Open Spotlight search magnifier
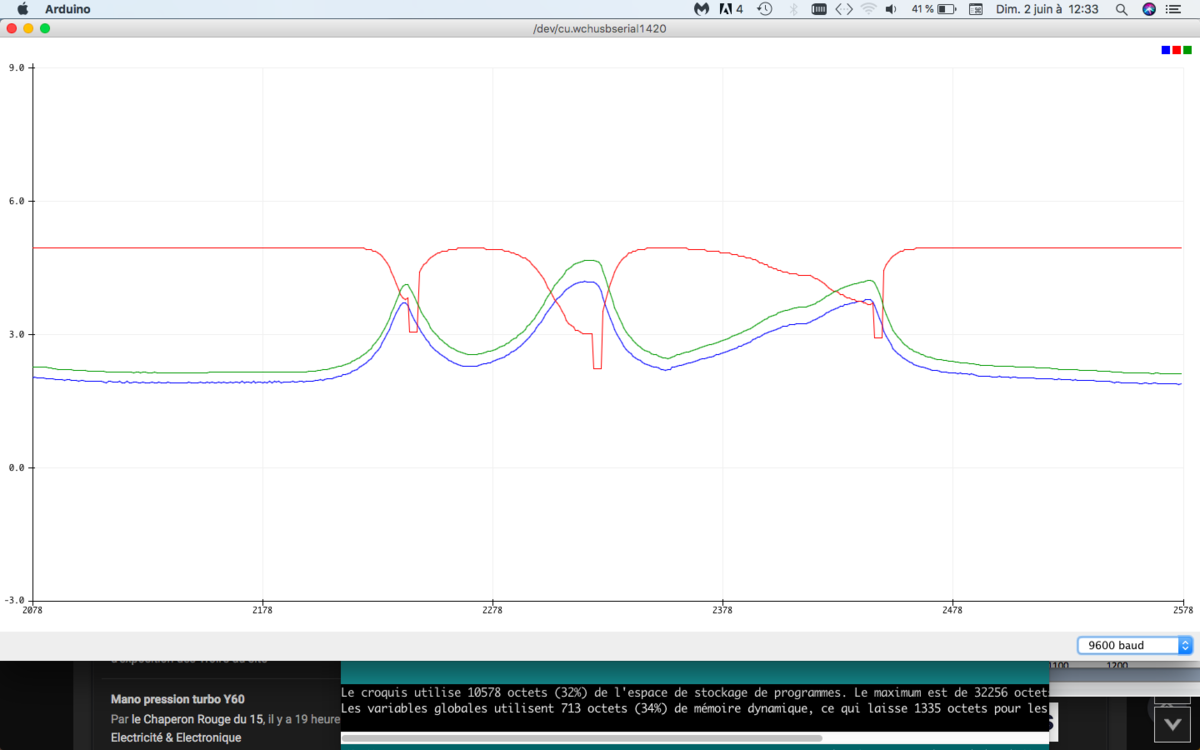 (1121, 9)
